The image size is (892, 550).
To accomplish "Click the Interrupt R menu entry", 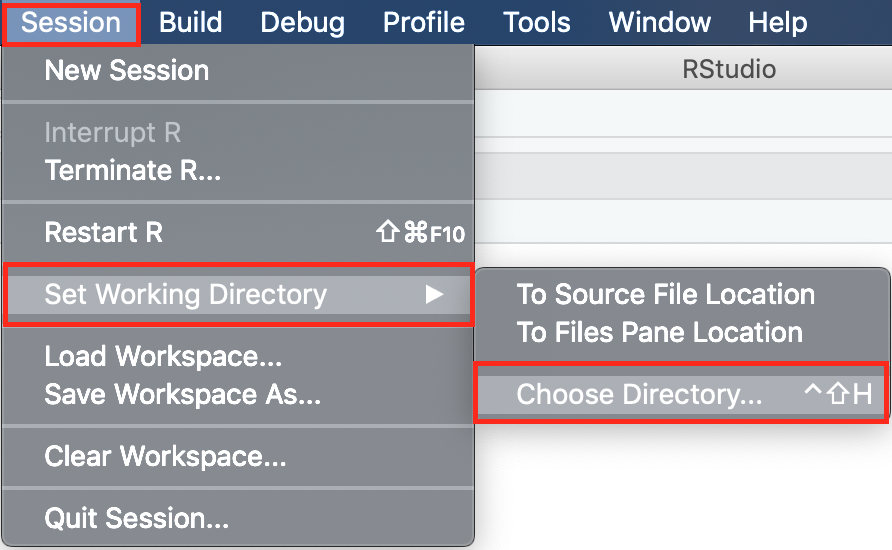I will [x=112, y=133].
